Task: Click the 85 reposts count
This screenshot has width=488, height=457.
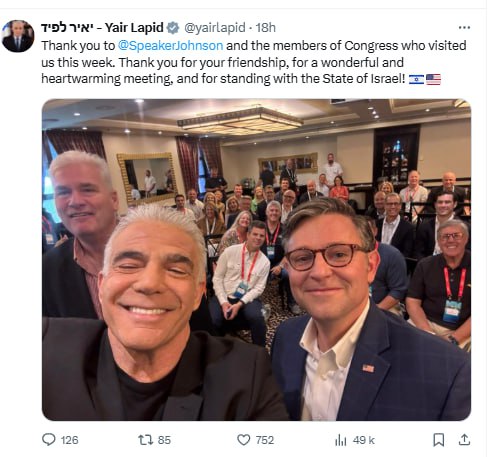Action: [164, 440]
